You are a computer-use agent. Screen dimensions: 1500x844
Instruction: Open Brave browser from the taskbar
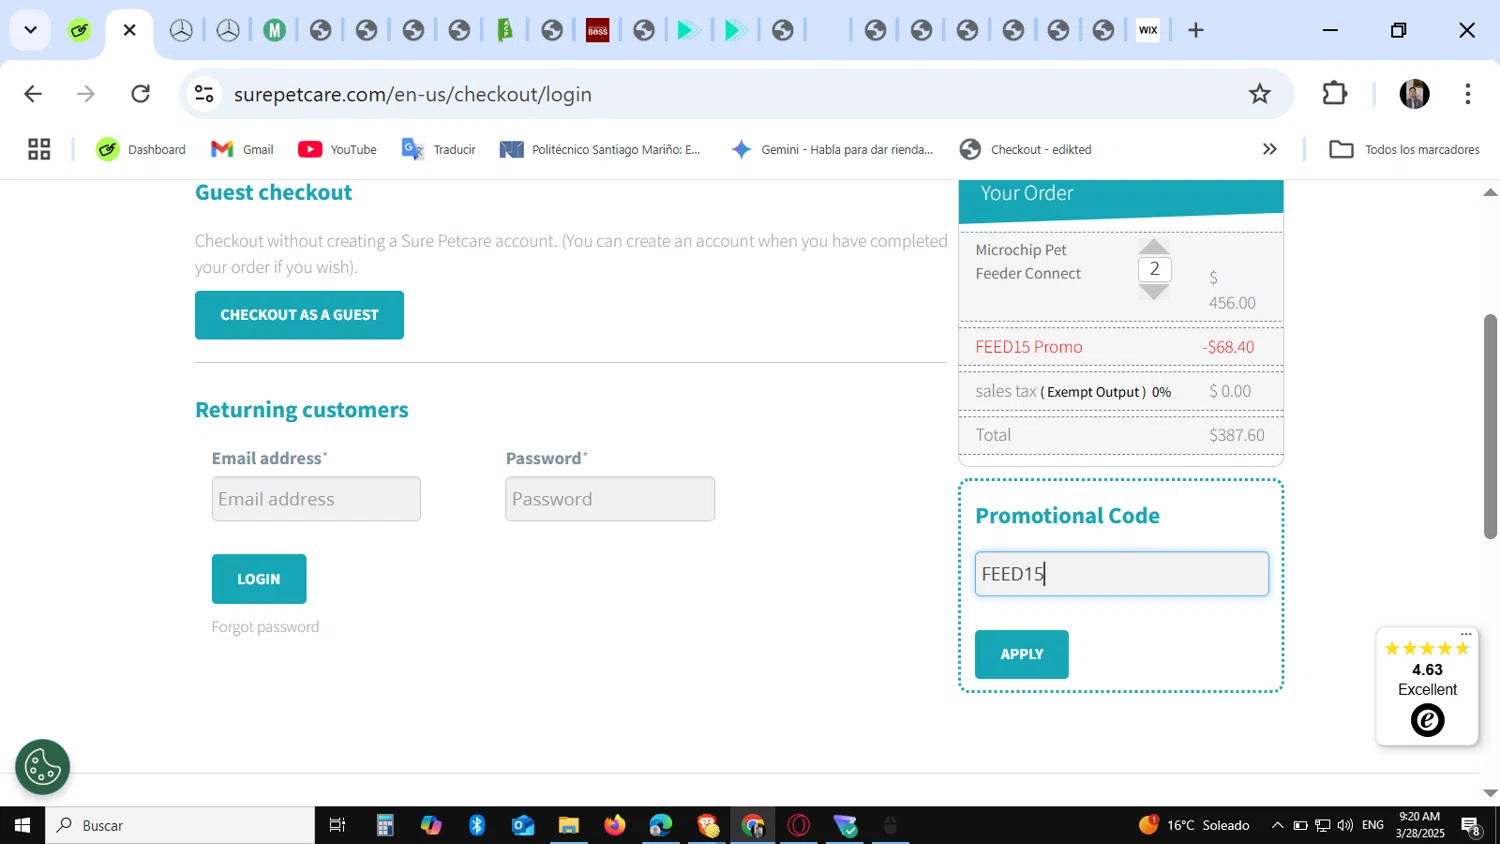708,825
